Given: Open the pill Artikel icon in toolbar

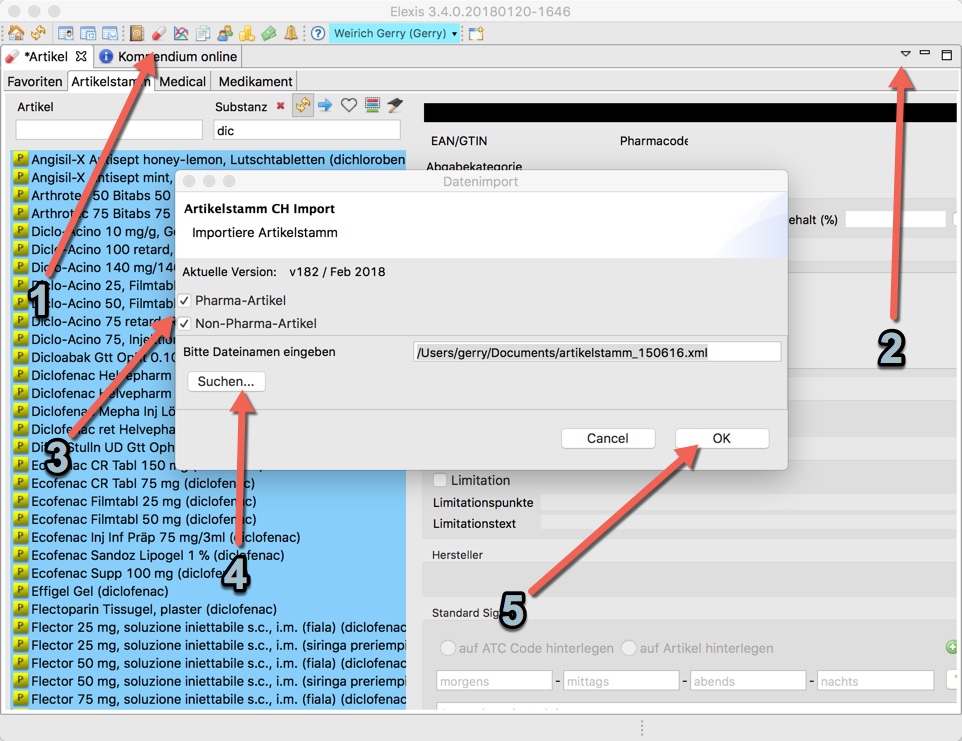Looking at the screenshot, I should 158,33.
